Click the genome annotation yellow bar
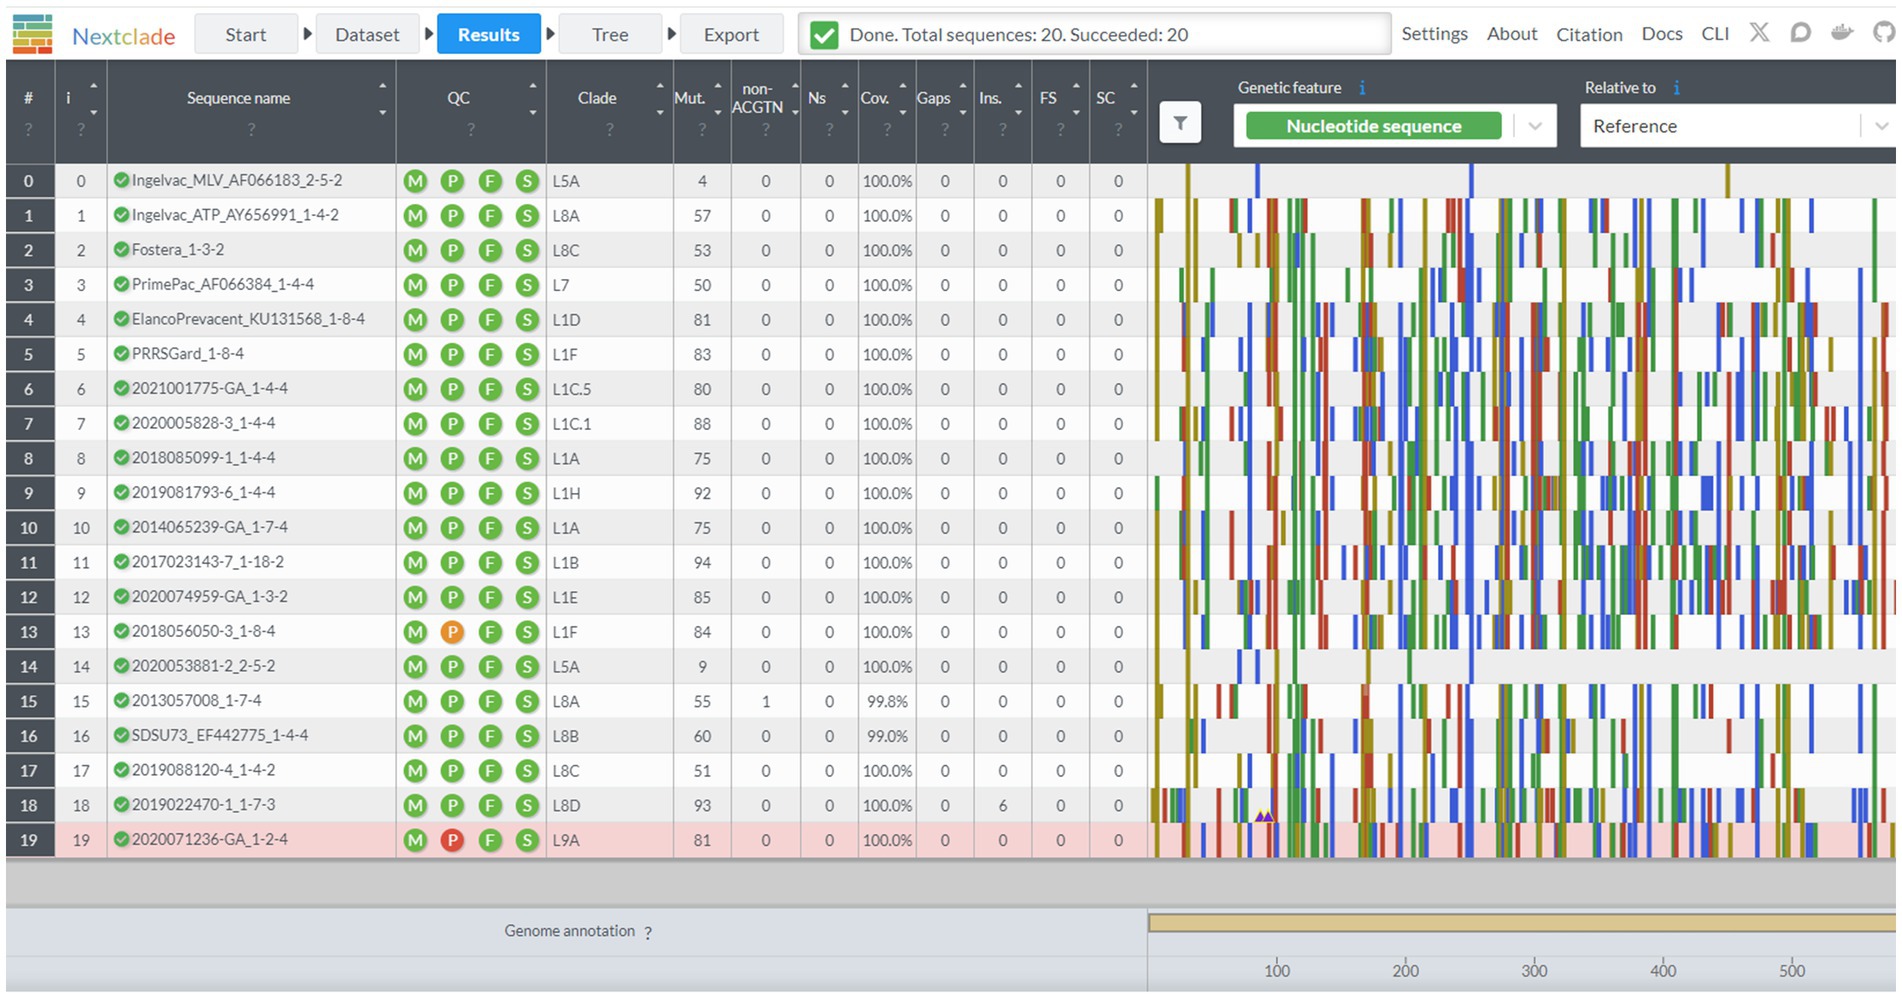This screenshot has height=1000, width=1902. point(1522,923)
